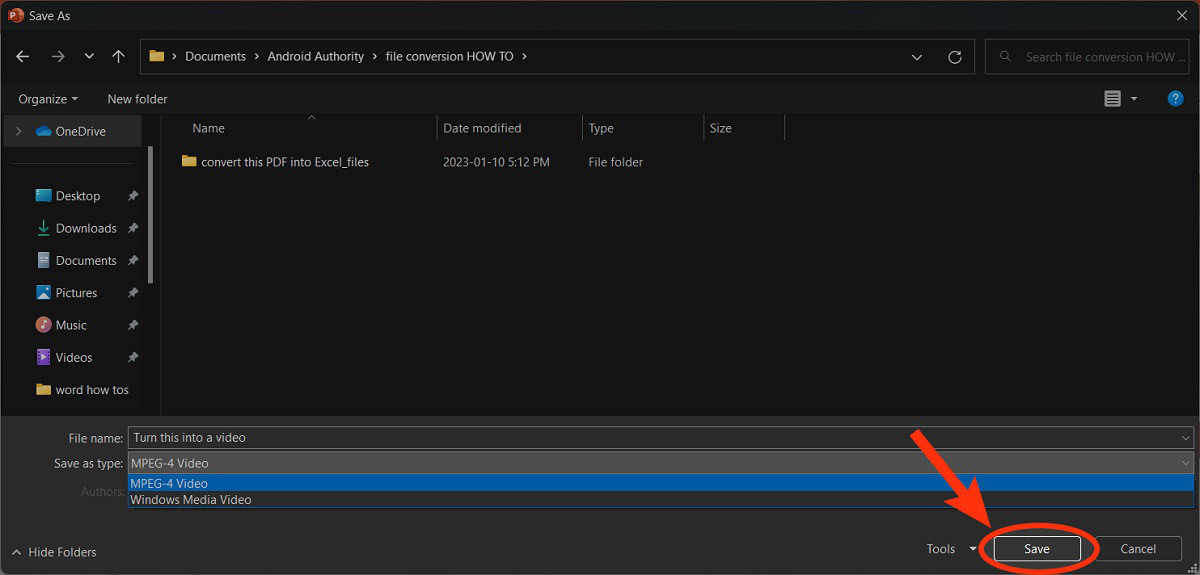Open the Help question mark icon
Screen dimensions: 1200x575
(1176, 98)
